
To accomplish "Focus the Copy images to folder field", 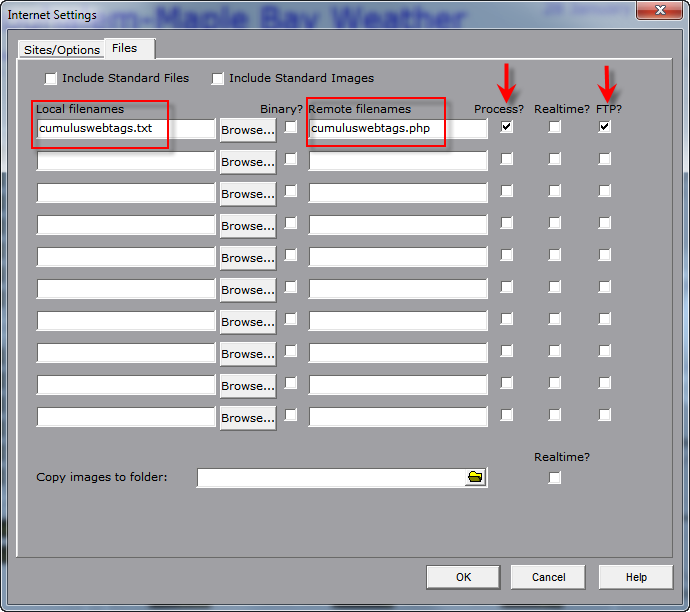I will pos(330,478).
